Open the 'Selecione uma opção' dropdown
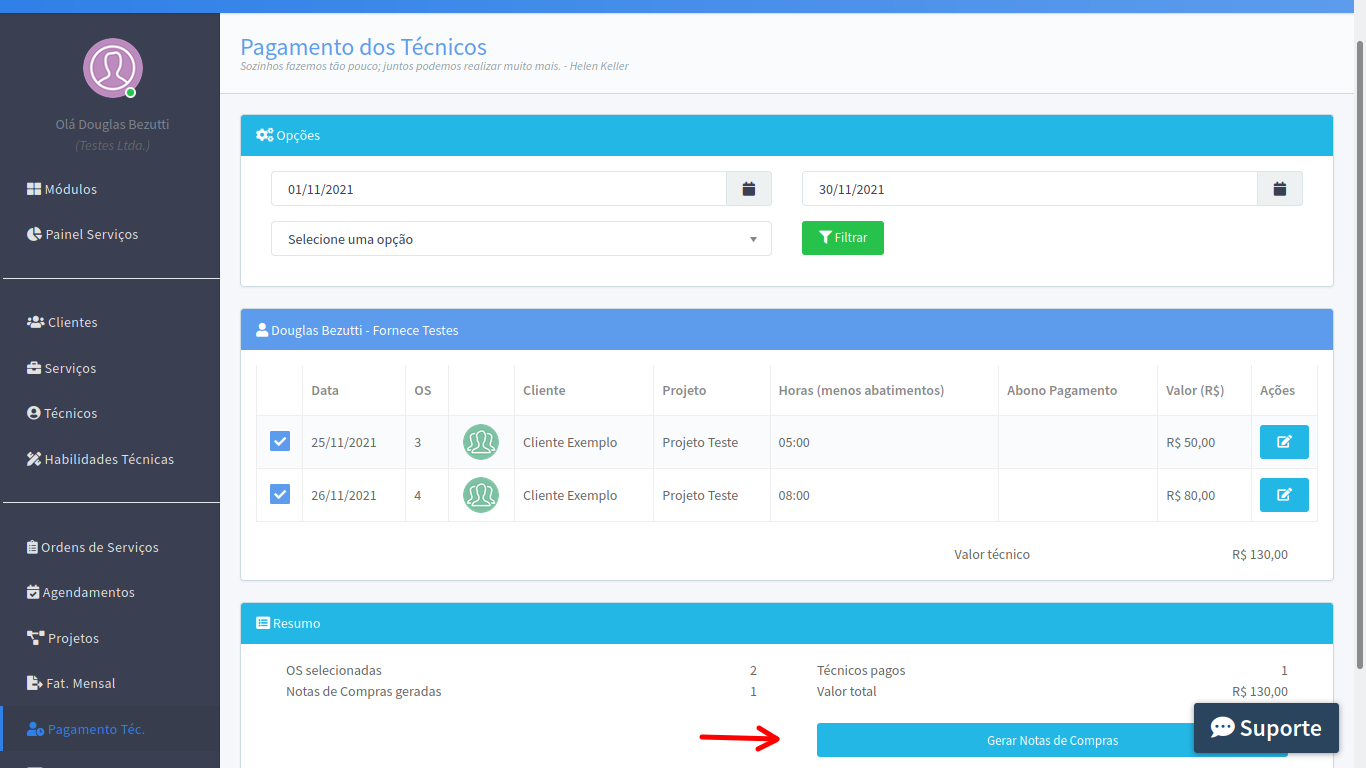Viewport: 1366px width, 768px height. 521,239
